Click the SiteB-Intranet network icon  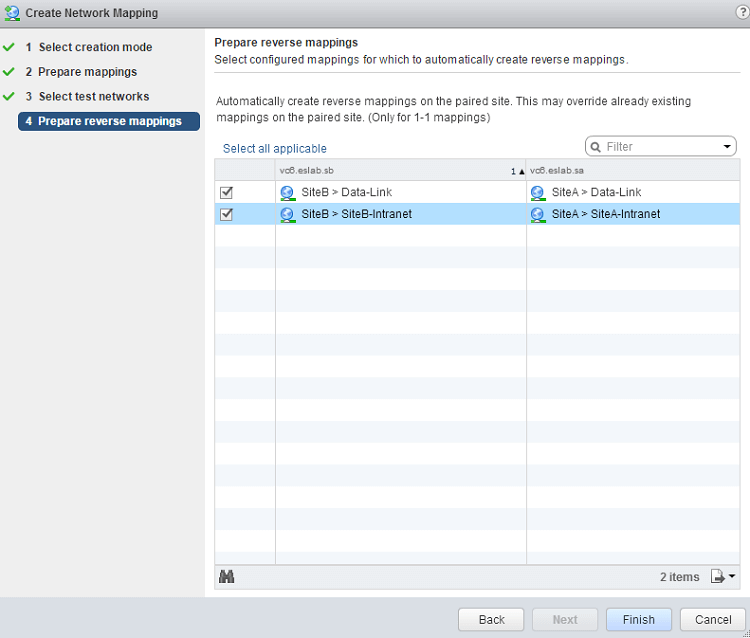click(288, 214)
